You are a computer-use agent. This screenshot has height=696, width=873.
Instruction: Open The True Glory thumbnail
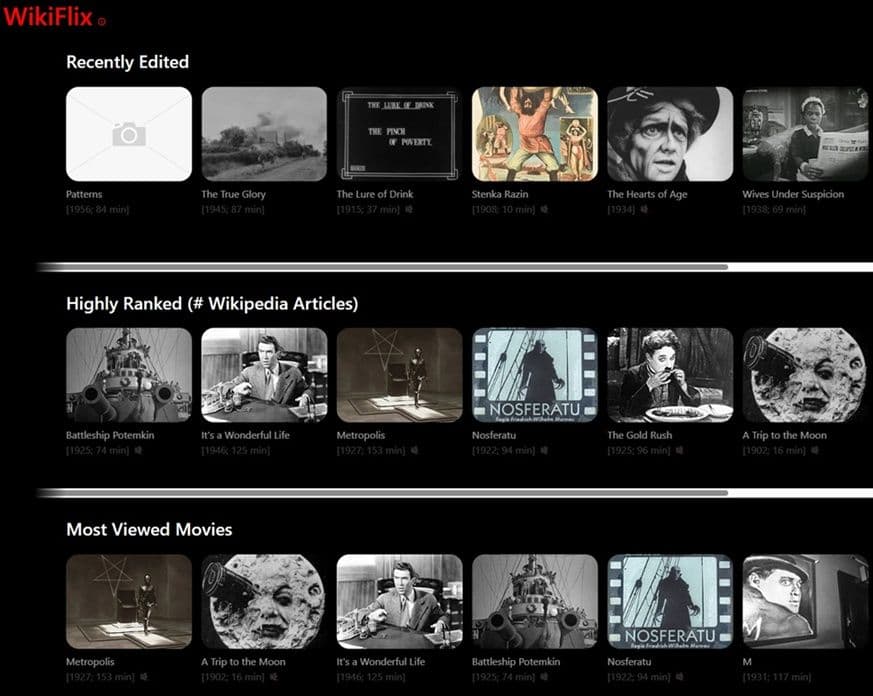coord(264,134)
